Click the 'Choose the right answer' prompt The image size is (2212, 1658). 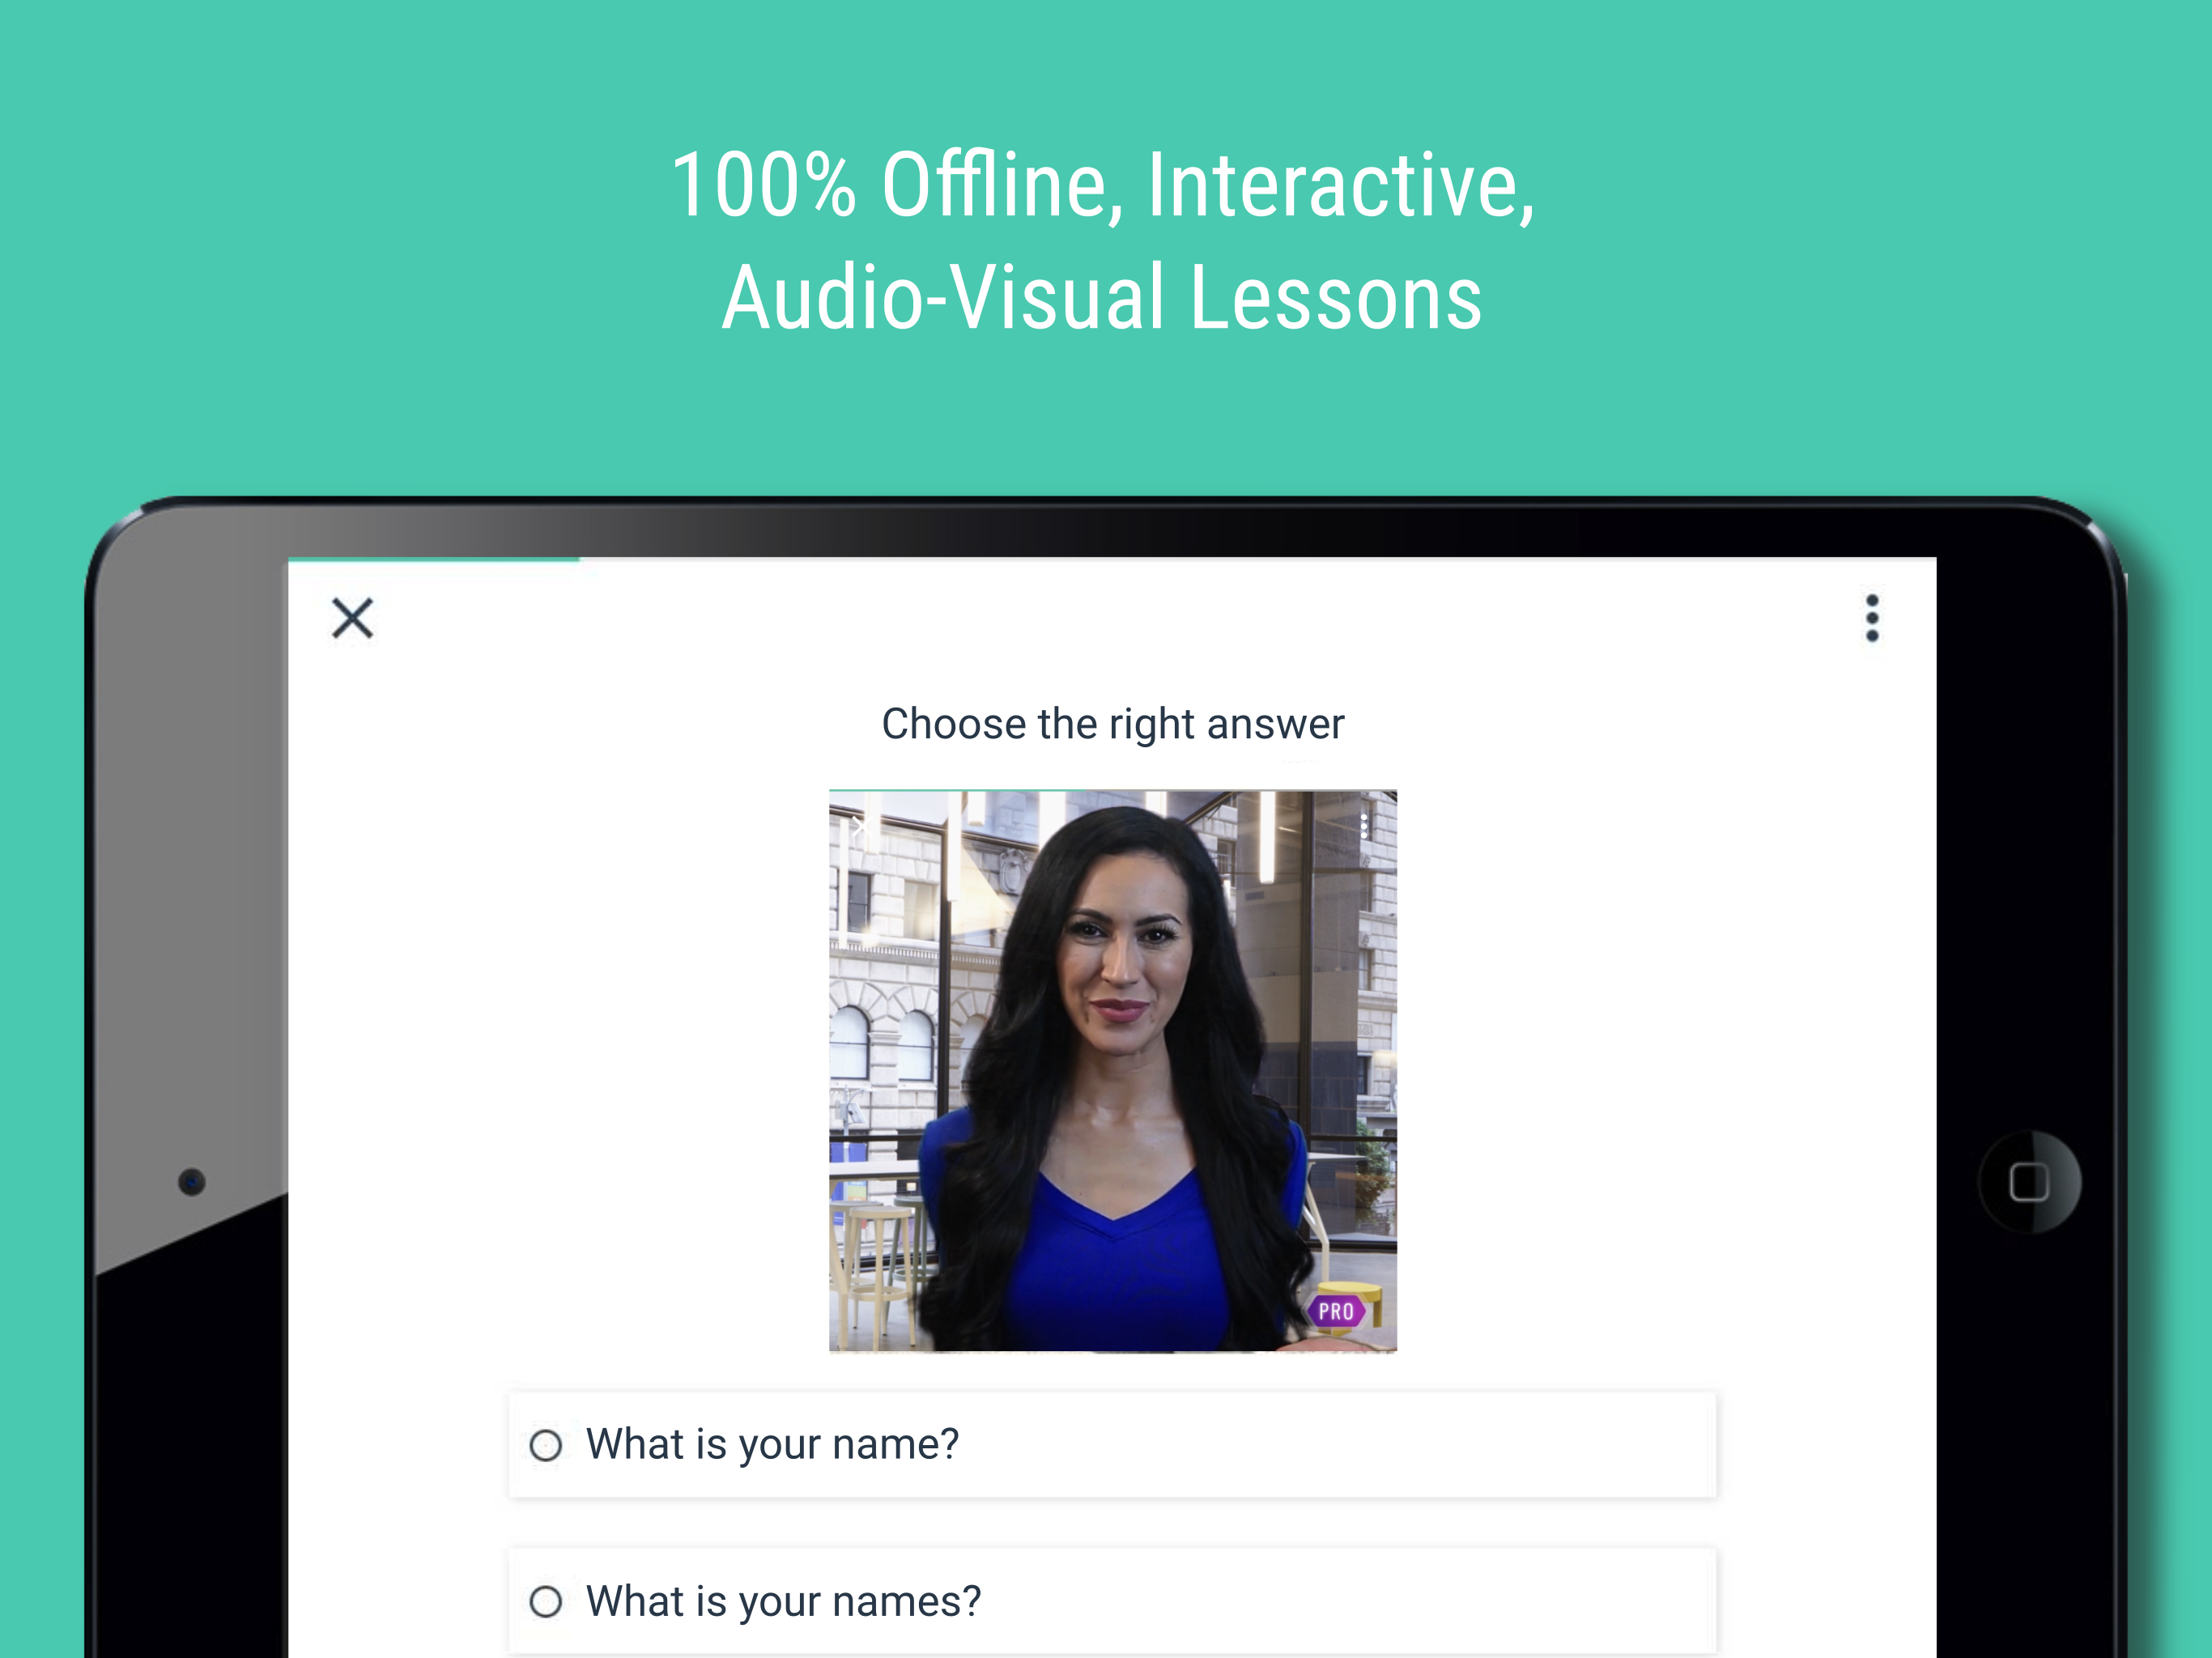[1112, 723]
